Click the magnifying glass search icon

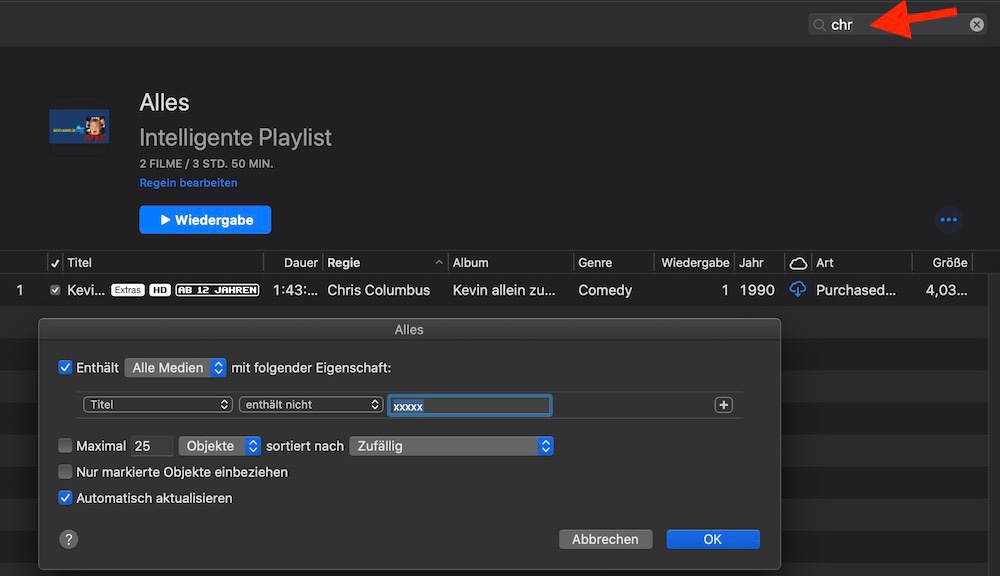pyautogui.click(x=820, y=25)
